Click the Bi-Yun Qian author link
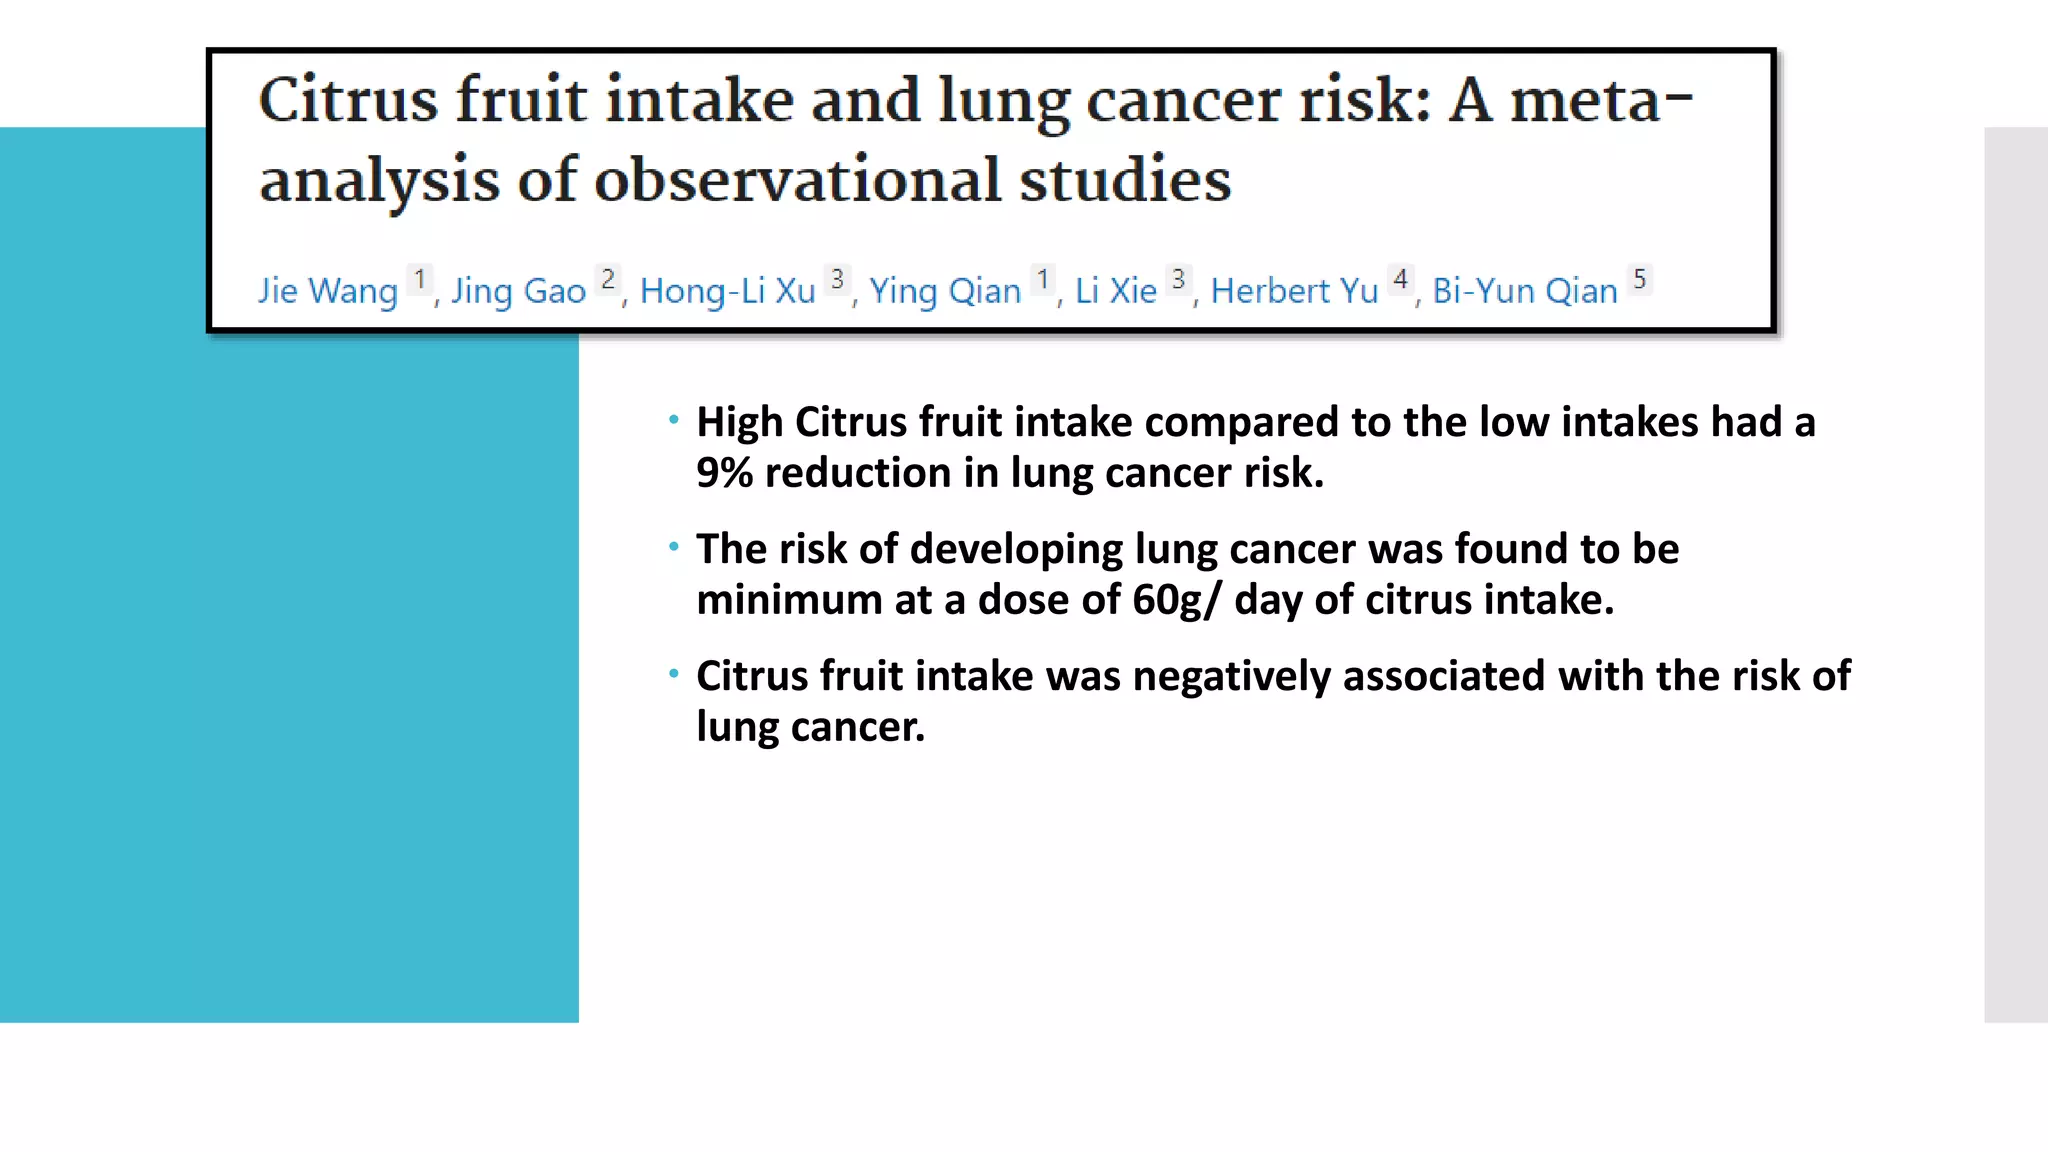The height and width of the screenshot is (1152, 2048). [1524, 291]
